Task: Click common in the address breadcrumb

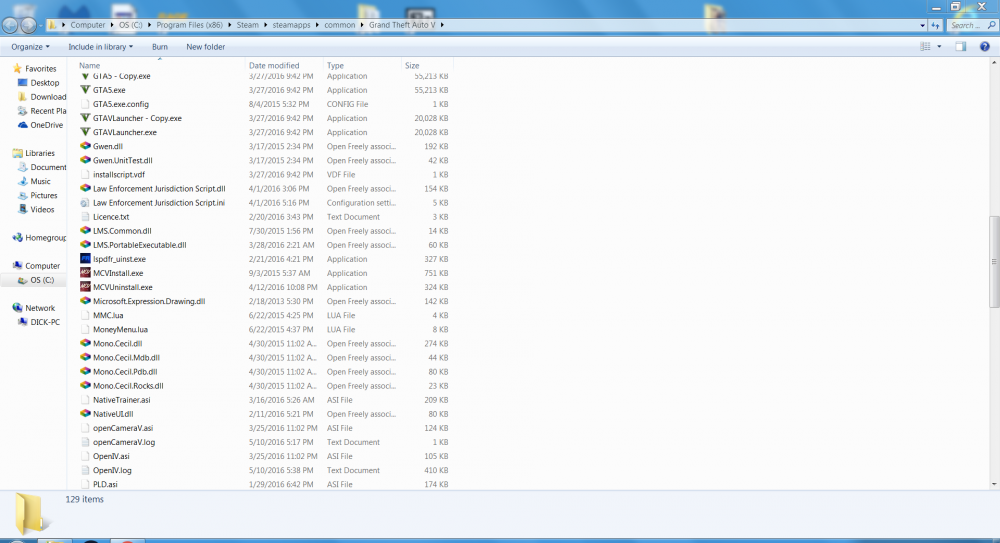Action: point(339,26)
